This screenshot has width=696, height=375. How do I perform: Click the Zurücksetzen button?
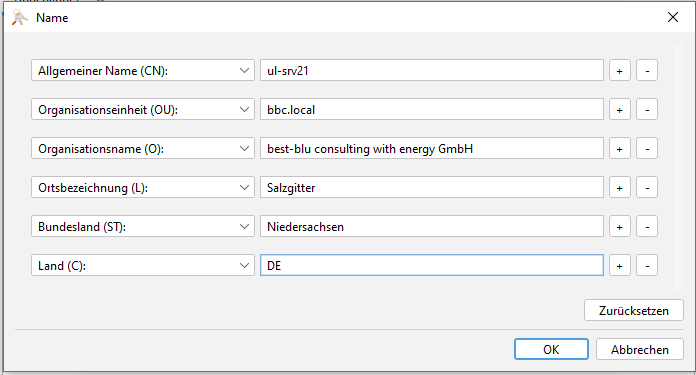[633, 310]
